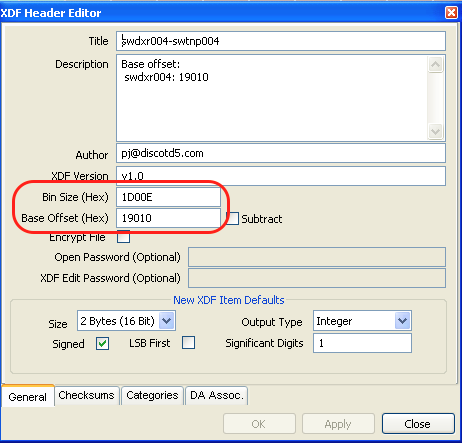Click the Significant Digits field

(362, 343)
